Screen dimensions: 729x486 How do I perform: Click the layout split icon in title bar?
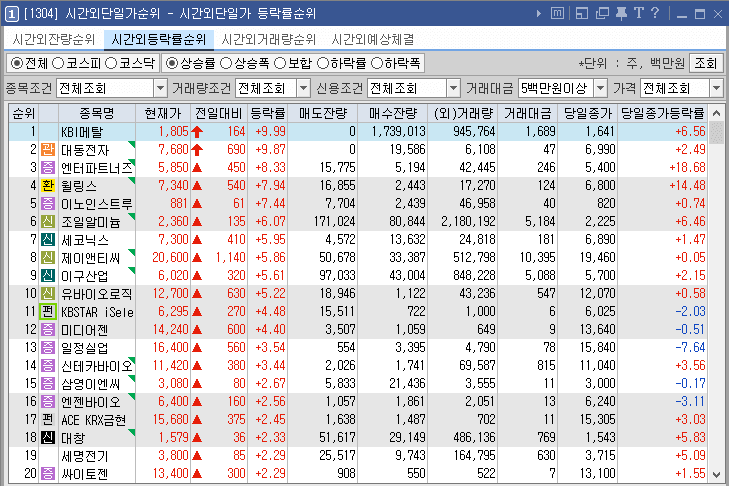[x=582, y=13]
